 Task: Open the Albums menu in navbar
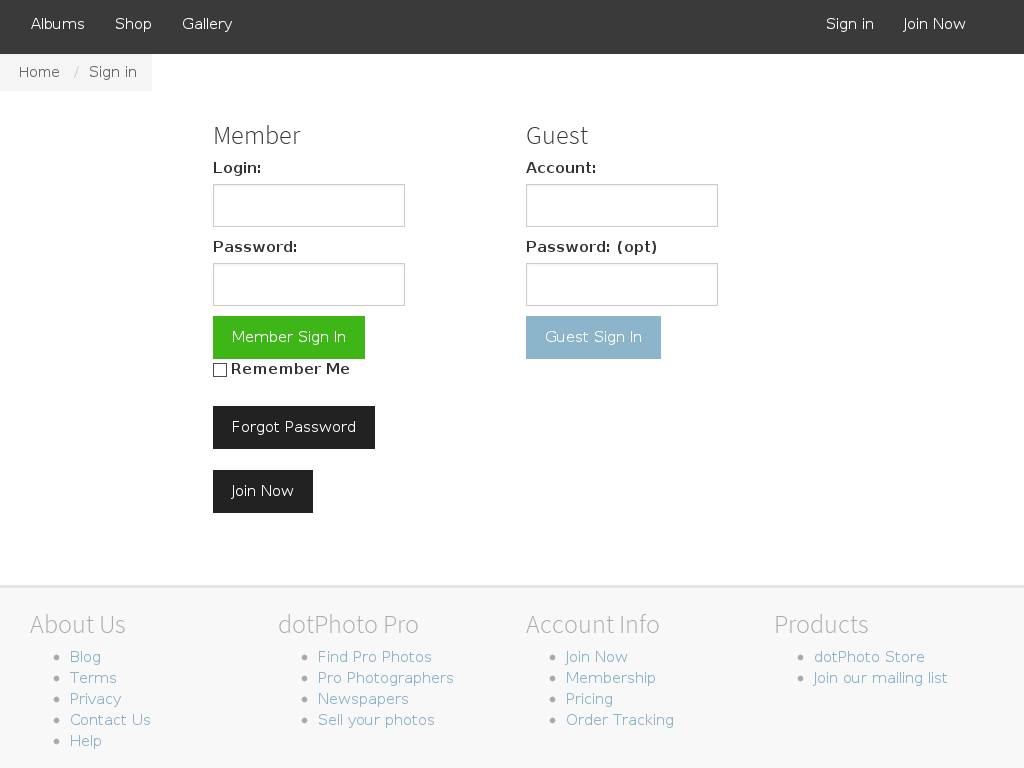[58, 24]
